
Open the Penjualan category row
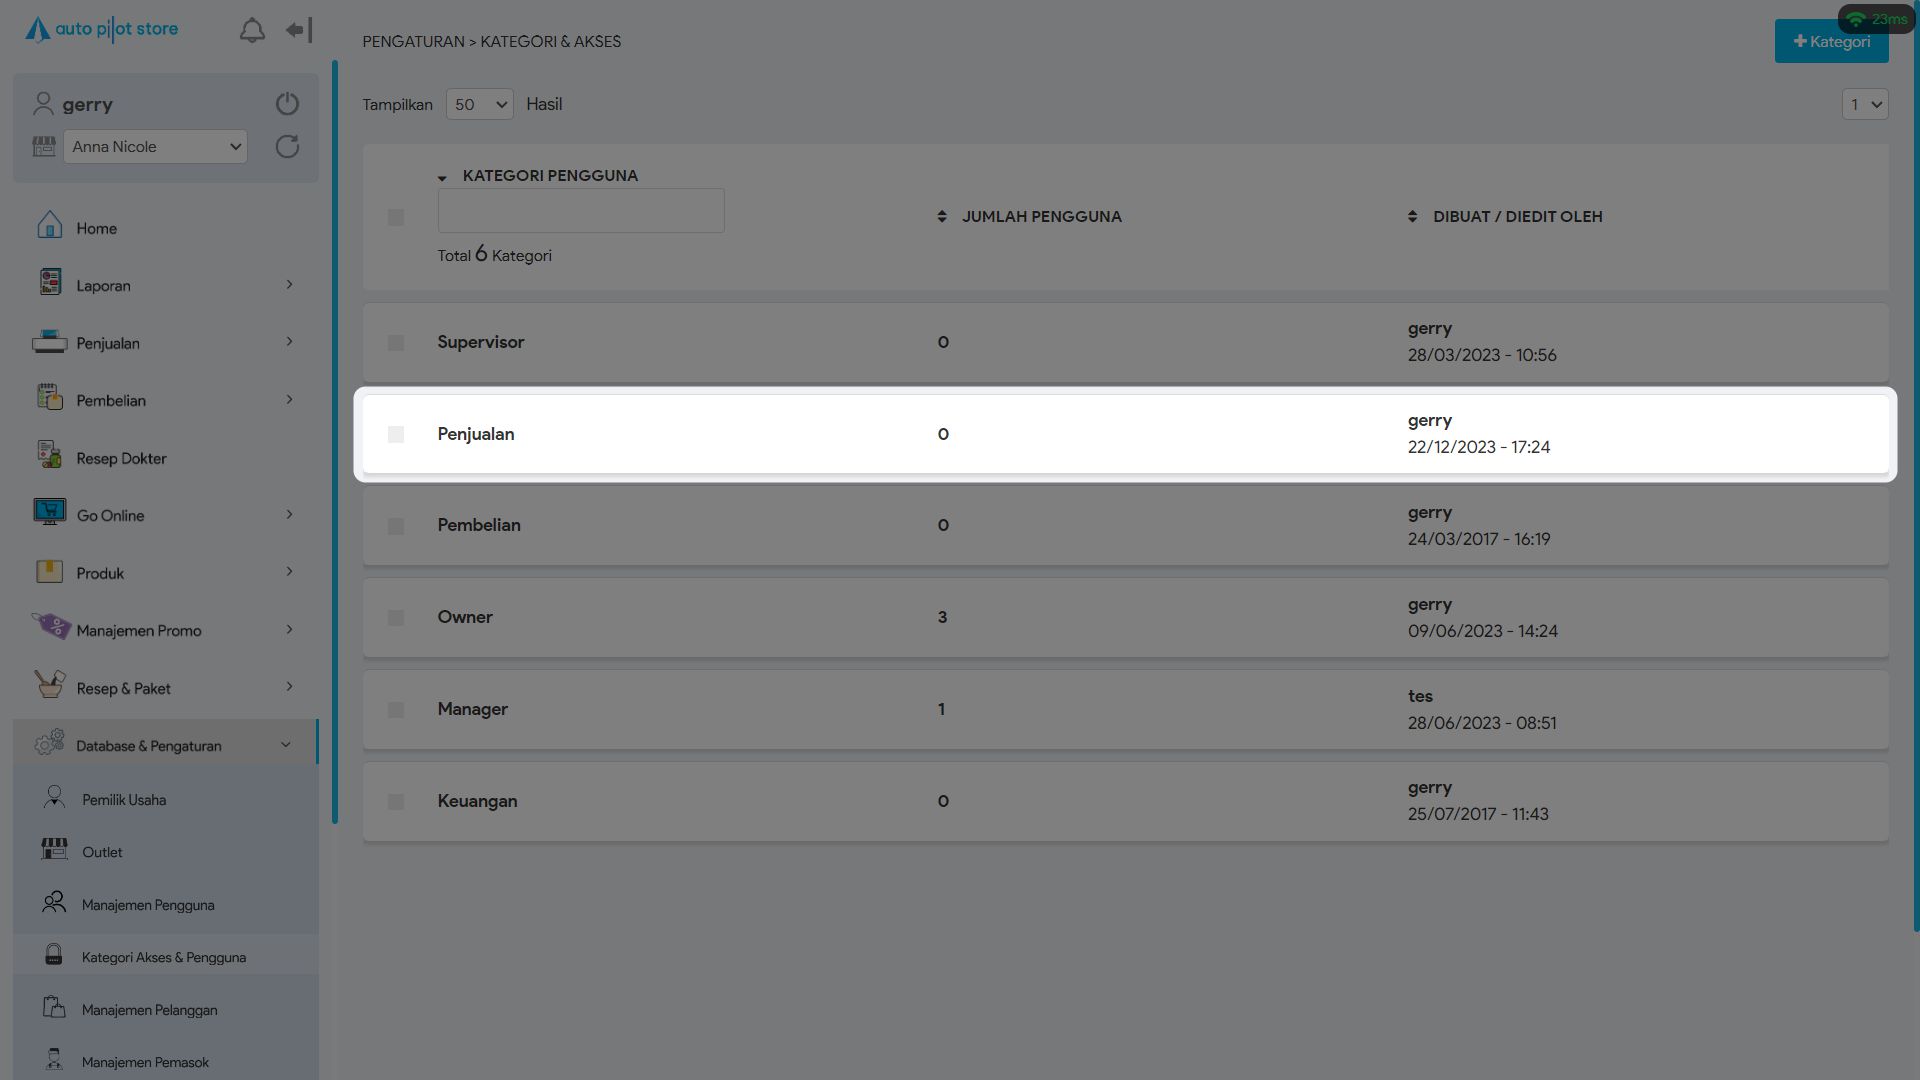pyautogui.click(x=476, y=434)
